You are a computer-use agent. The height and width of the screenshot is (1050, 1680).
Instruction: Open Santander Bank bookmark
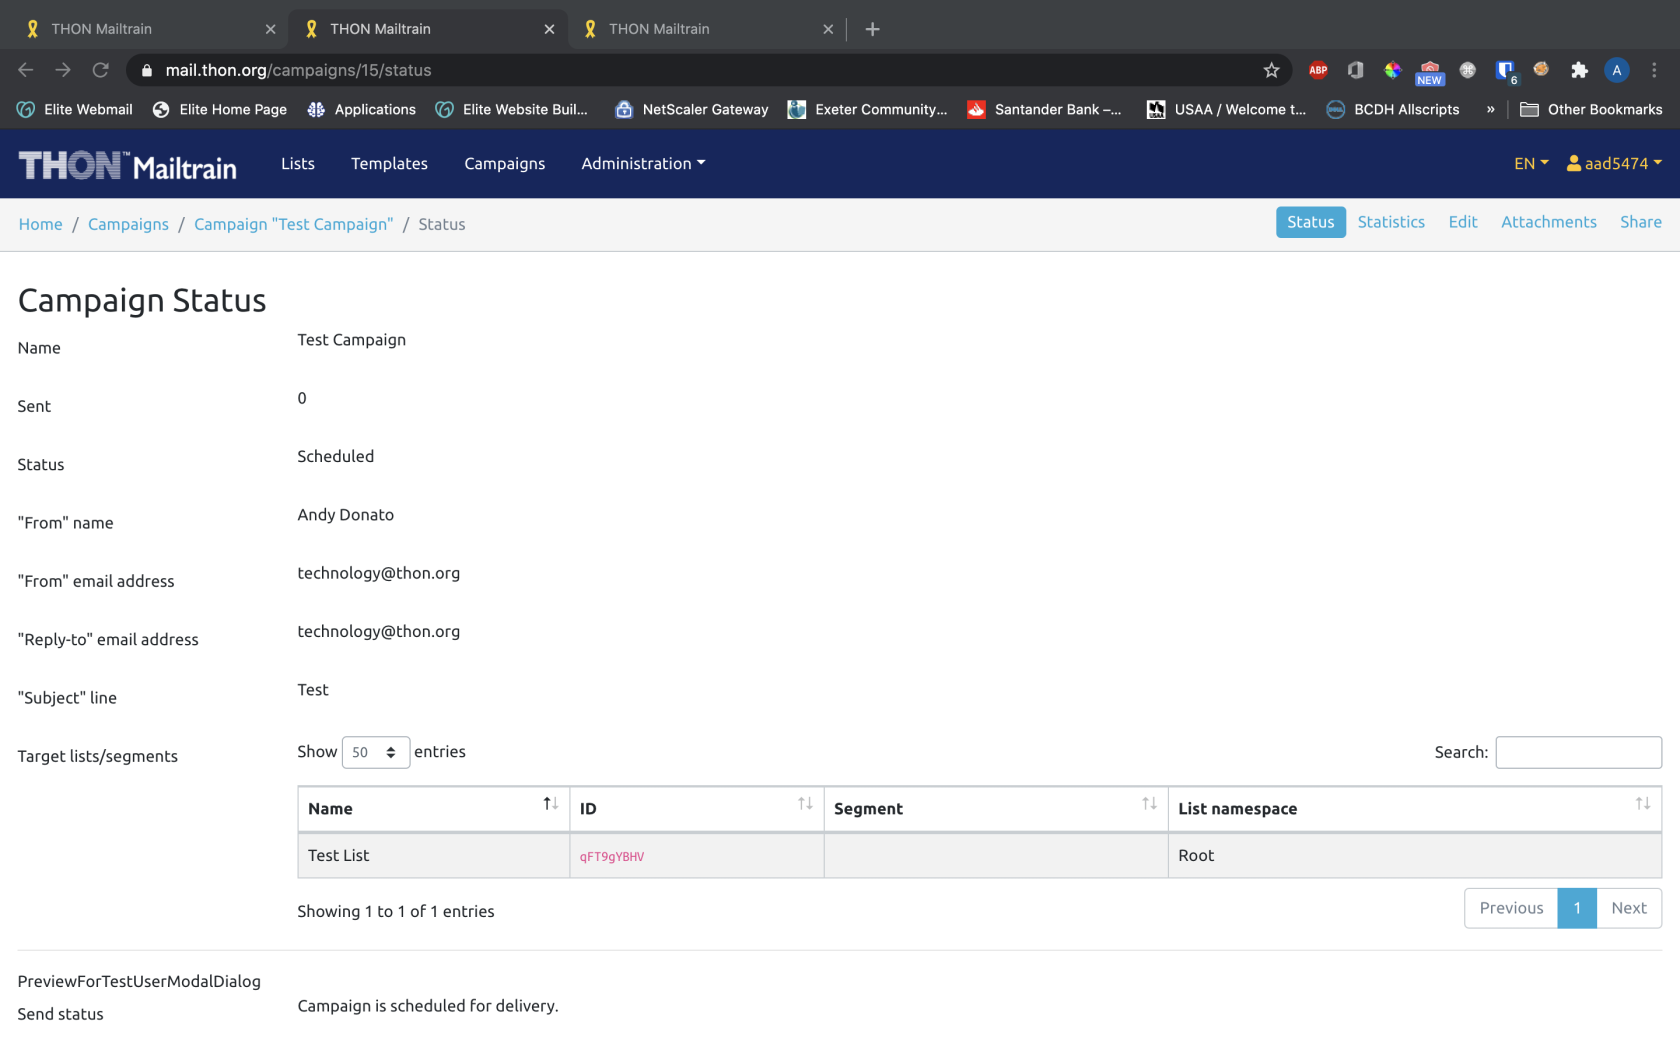pos(1044,109)
